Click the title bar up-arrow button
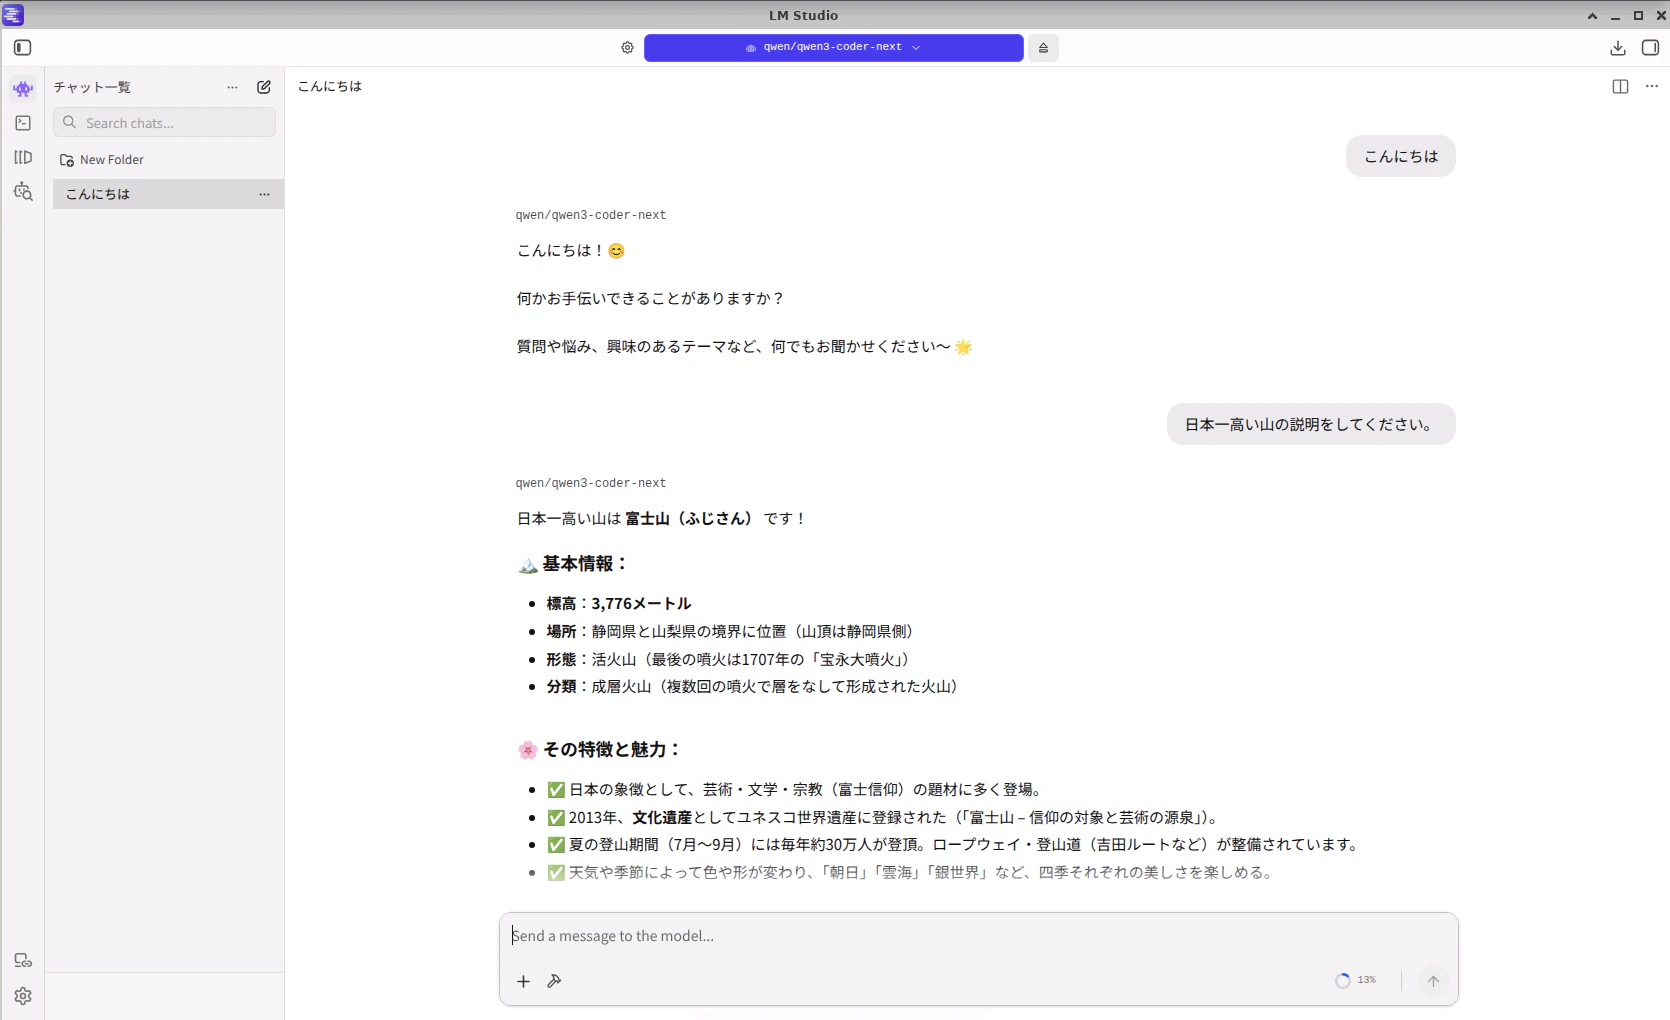The image size is (1670, 1020). [1592, 15]
